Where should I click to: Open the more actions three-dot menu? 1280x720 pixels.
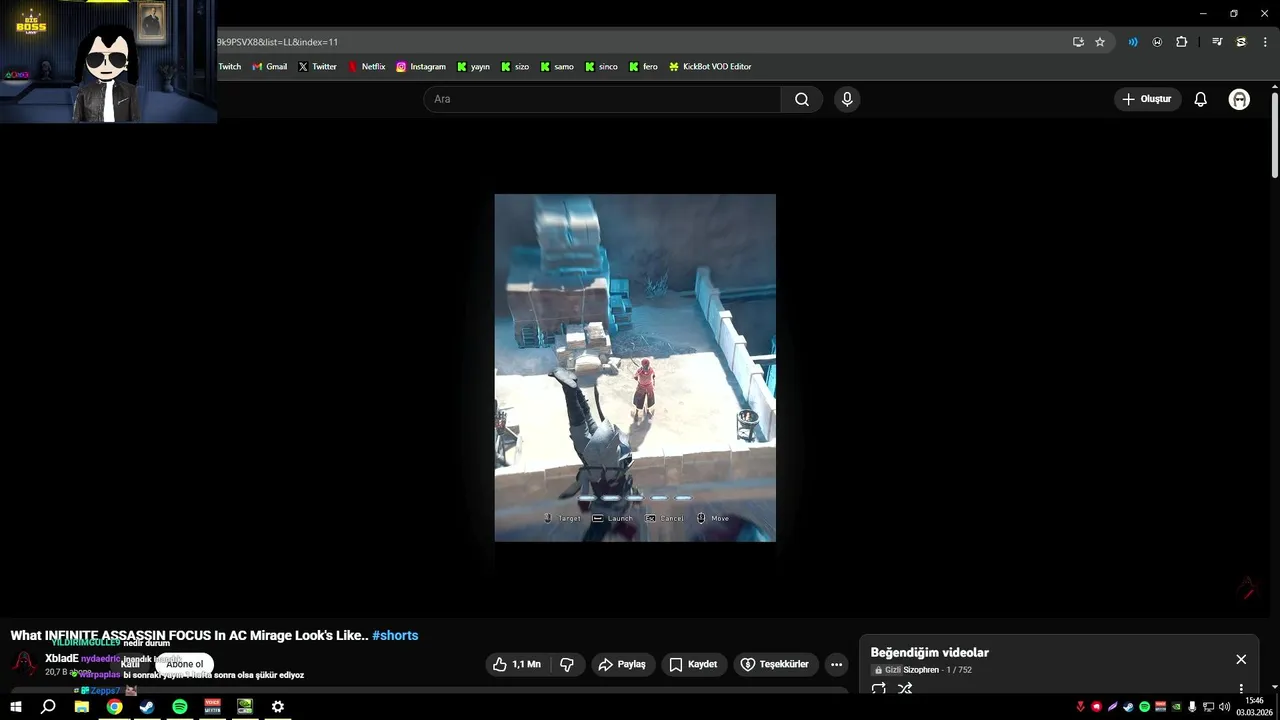coord(836,664)
